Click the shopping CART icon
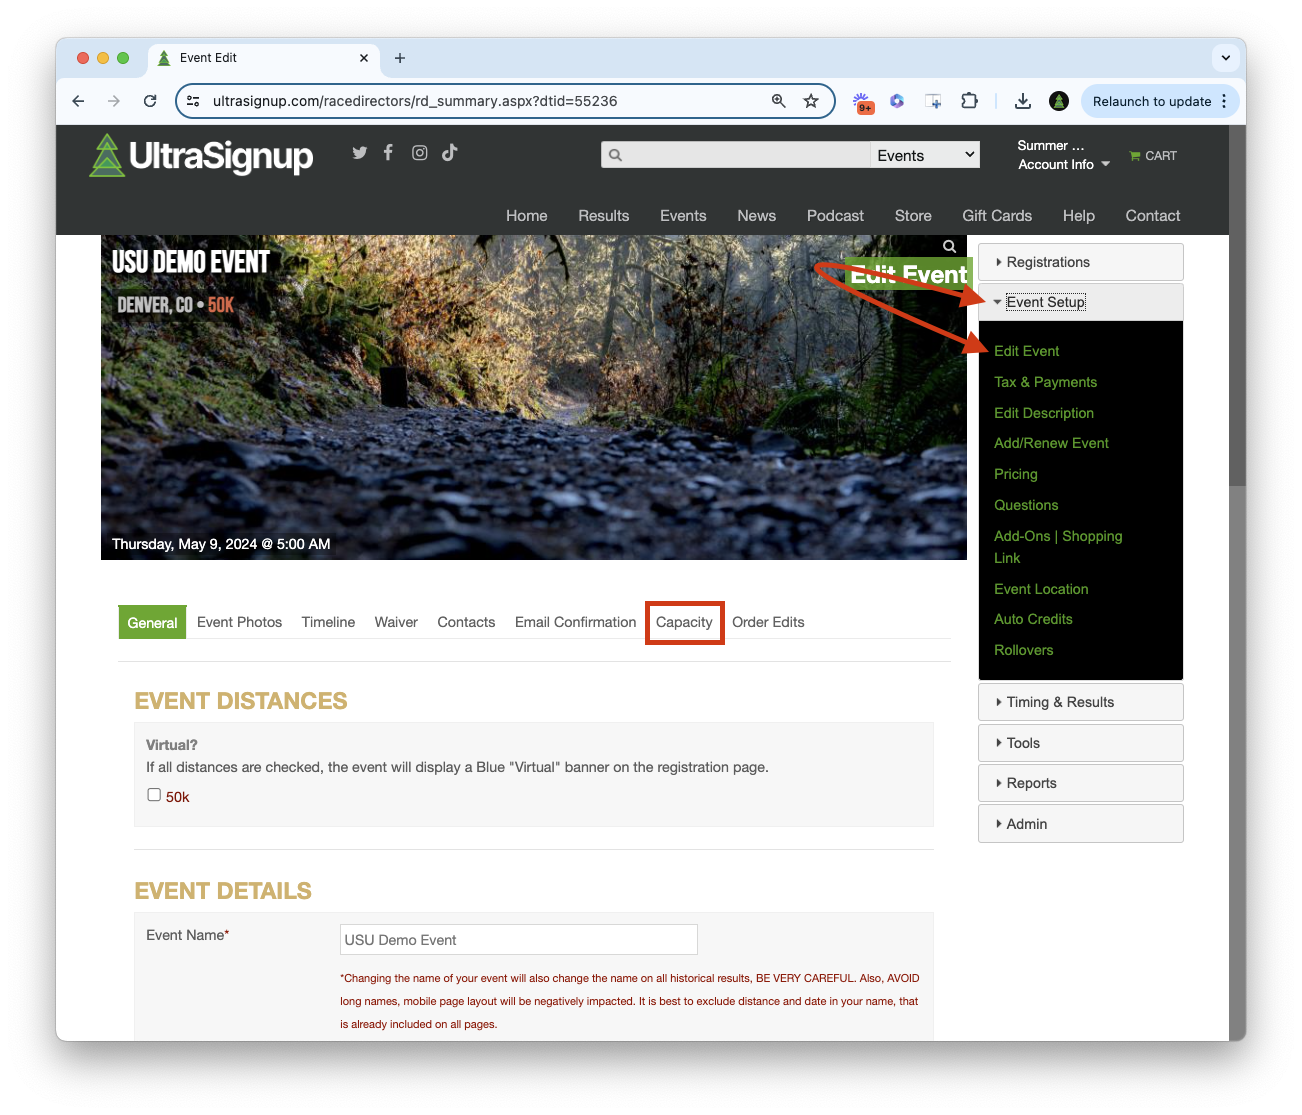Screen dimensions: 1302x1115 [1153, 156]
